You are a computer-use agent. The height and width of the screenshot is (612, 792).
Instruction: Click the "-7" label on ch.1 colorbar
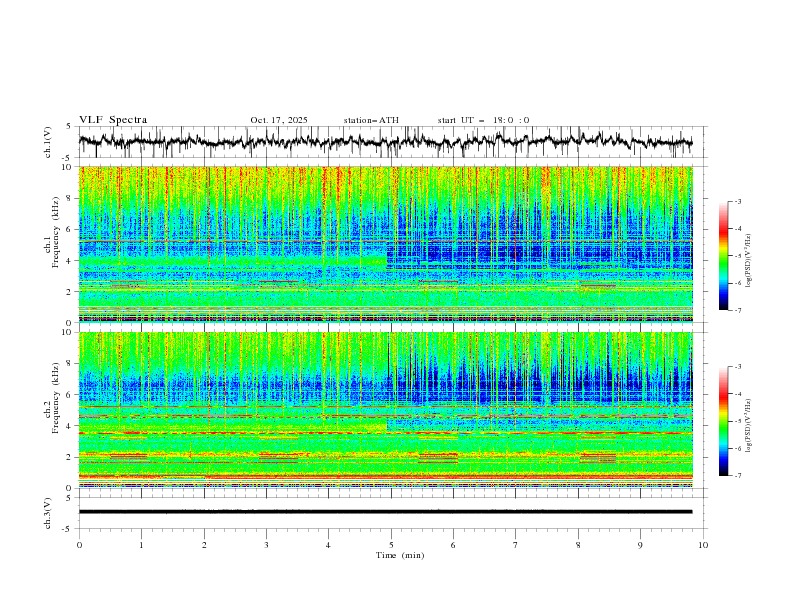(738, 310)
